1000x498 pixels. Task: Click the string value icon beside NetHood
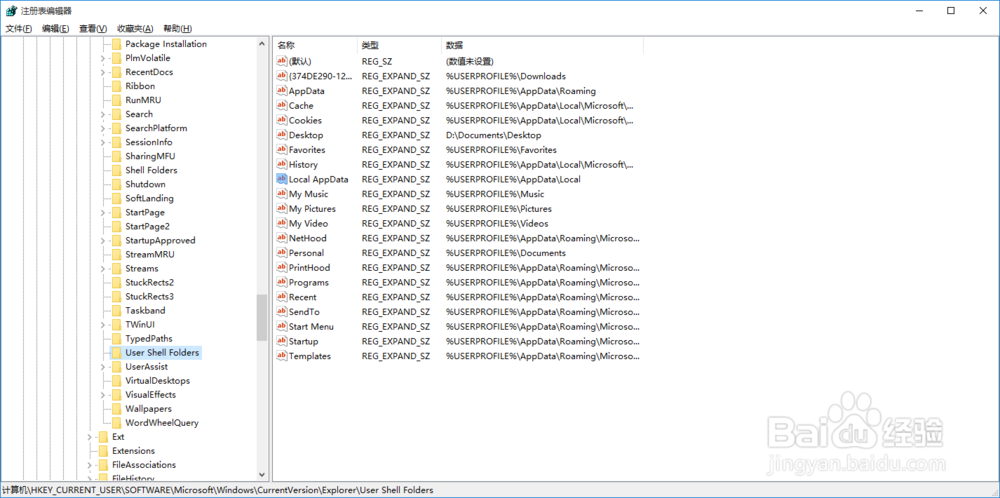tap(282, 238)
